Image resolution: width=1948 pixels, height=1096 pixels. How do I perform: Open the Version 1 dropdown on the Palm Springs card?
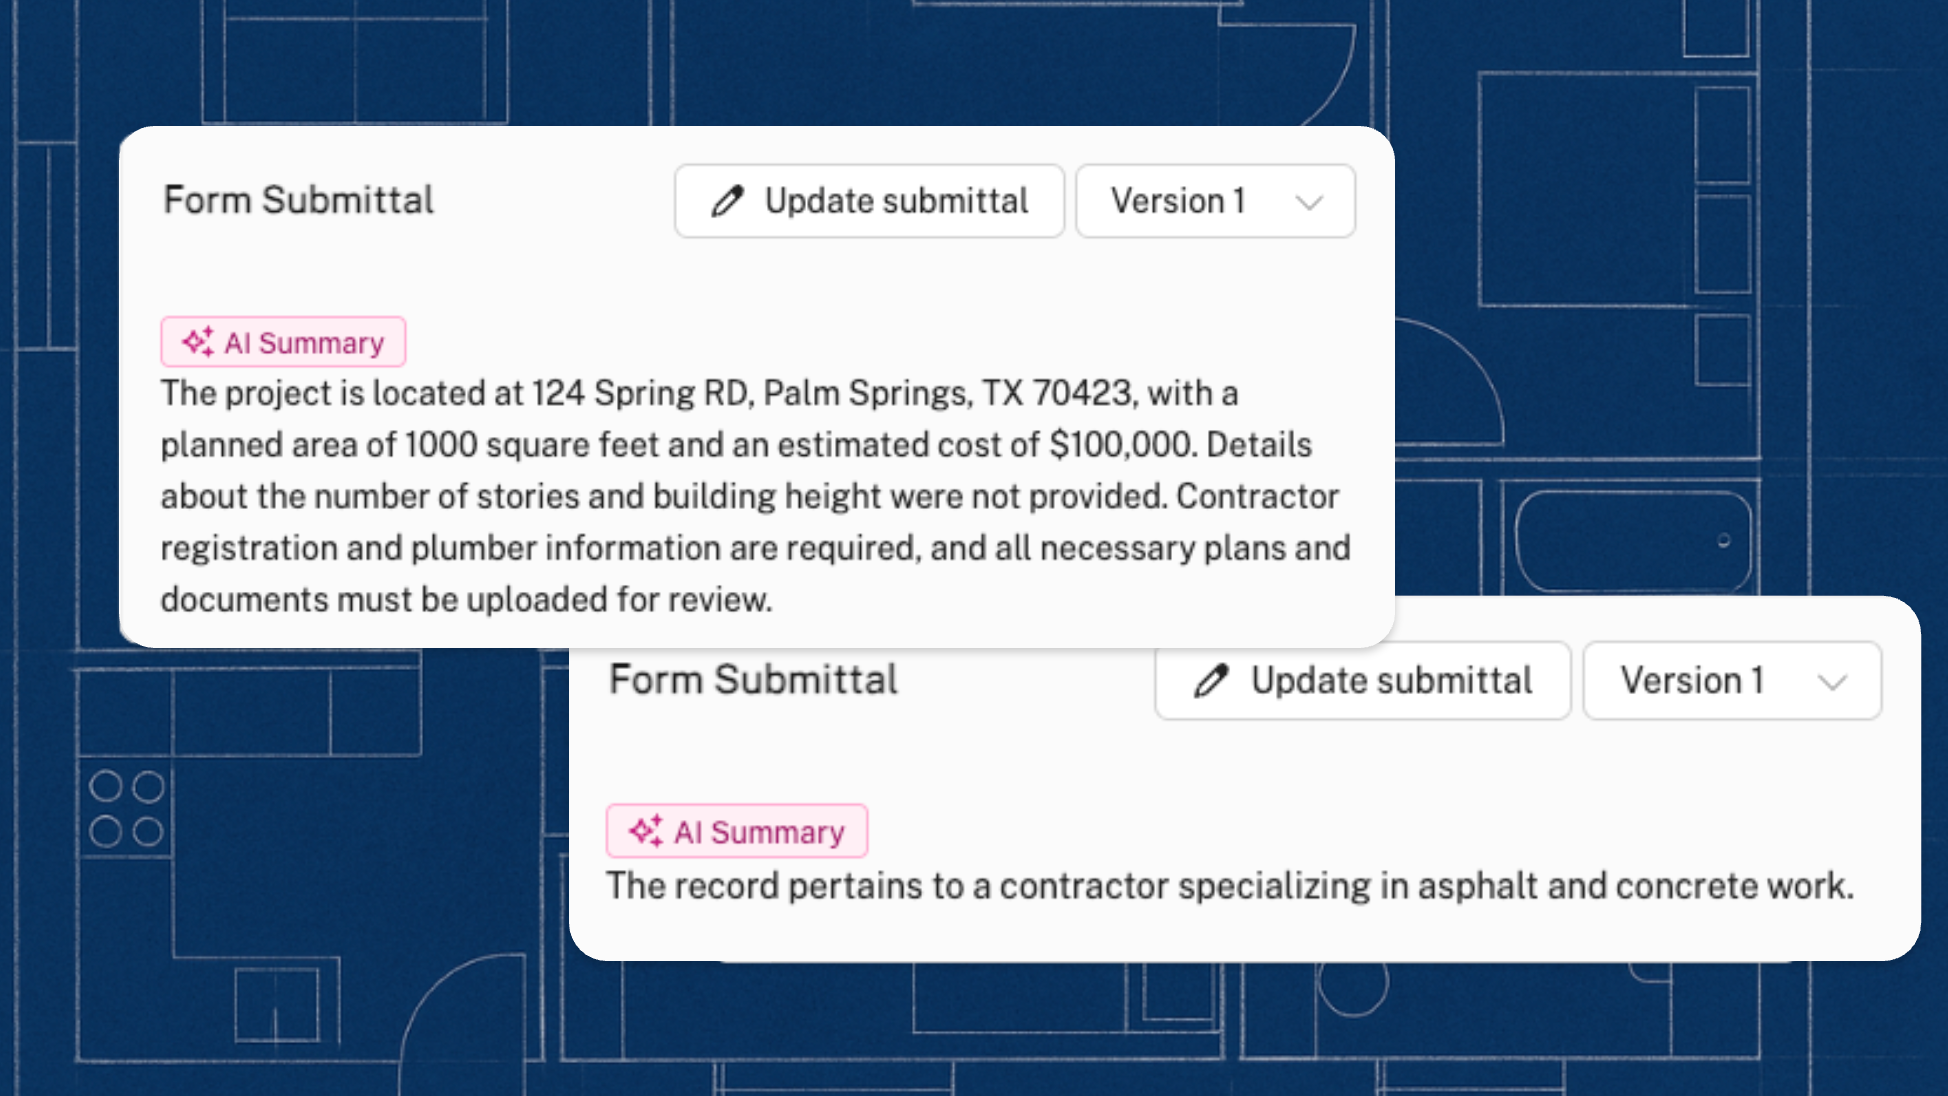click(x=1215, y=201)
